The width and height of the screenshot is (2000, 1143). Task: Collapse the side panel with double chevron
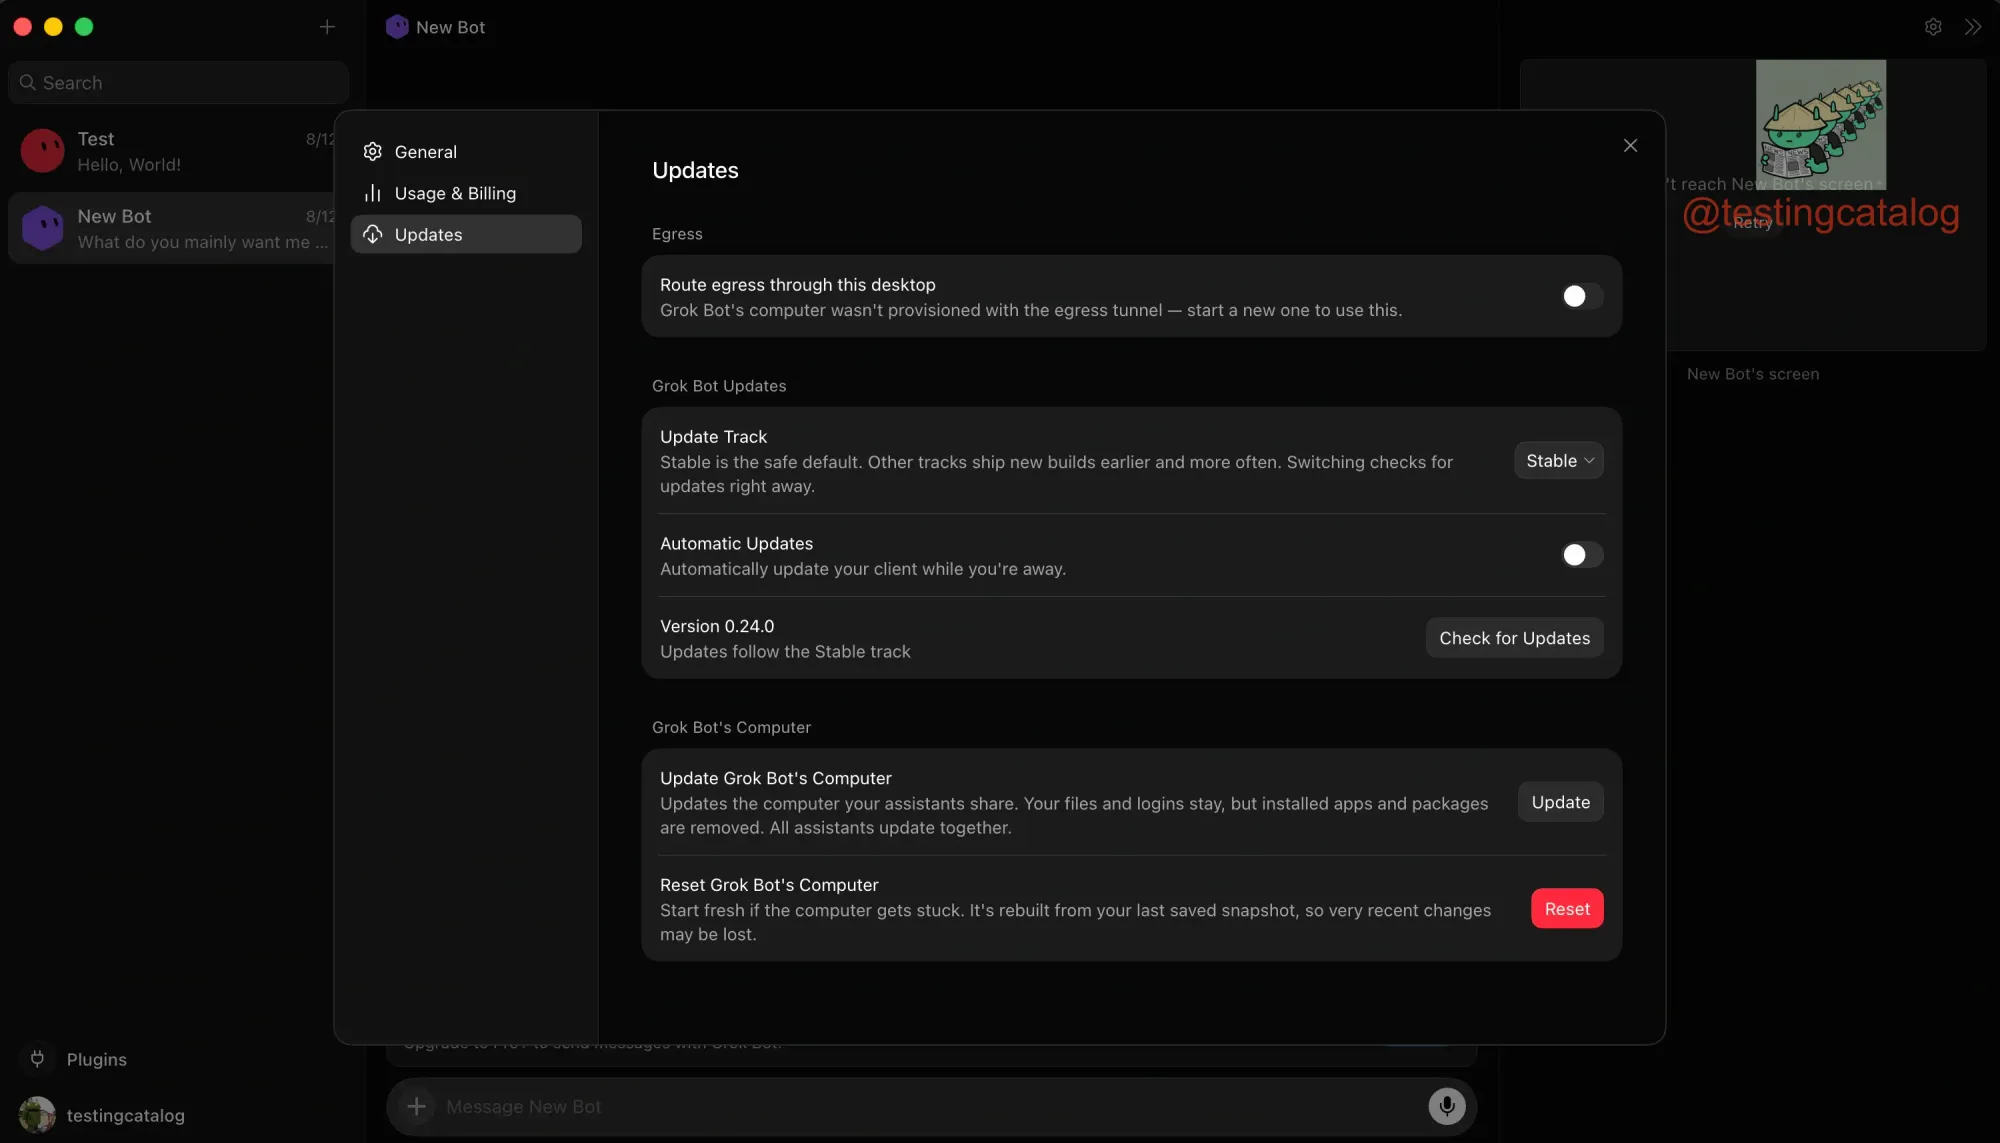point(1972,27)
